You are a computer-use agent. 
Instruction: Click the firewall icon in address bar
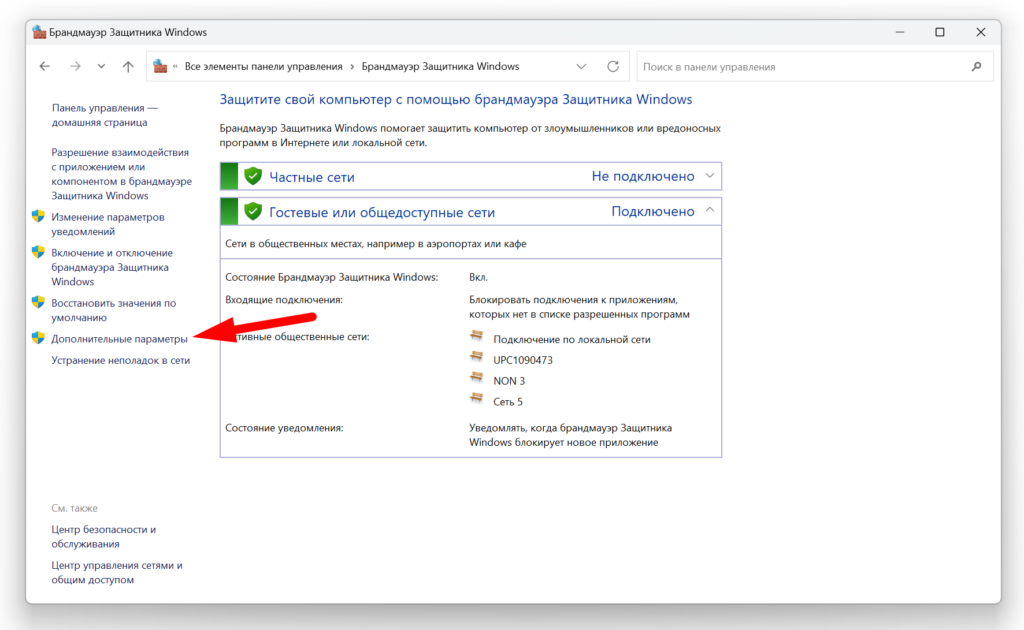pyautogui.click(x=160, y=66)
